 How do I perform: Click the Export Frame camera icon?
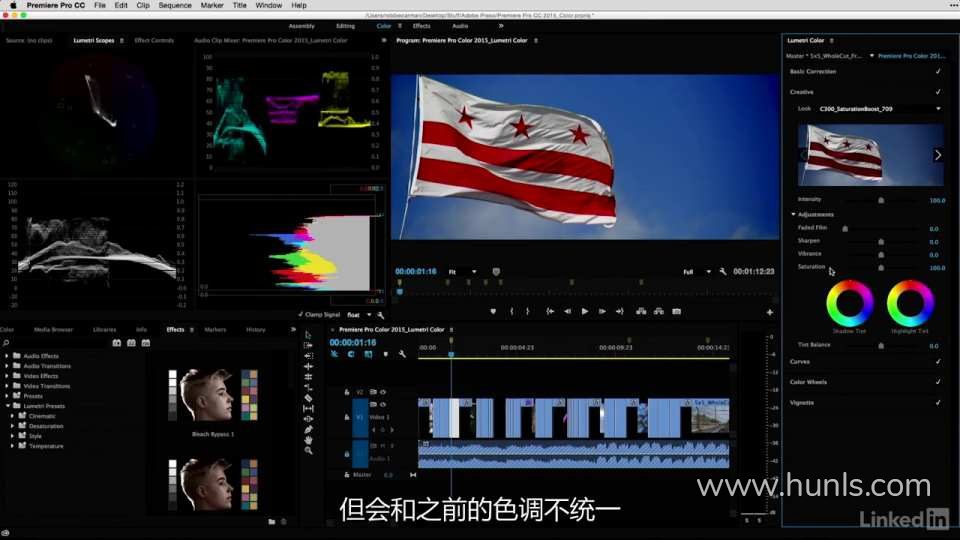point(677,312)
